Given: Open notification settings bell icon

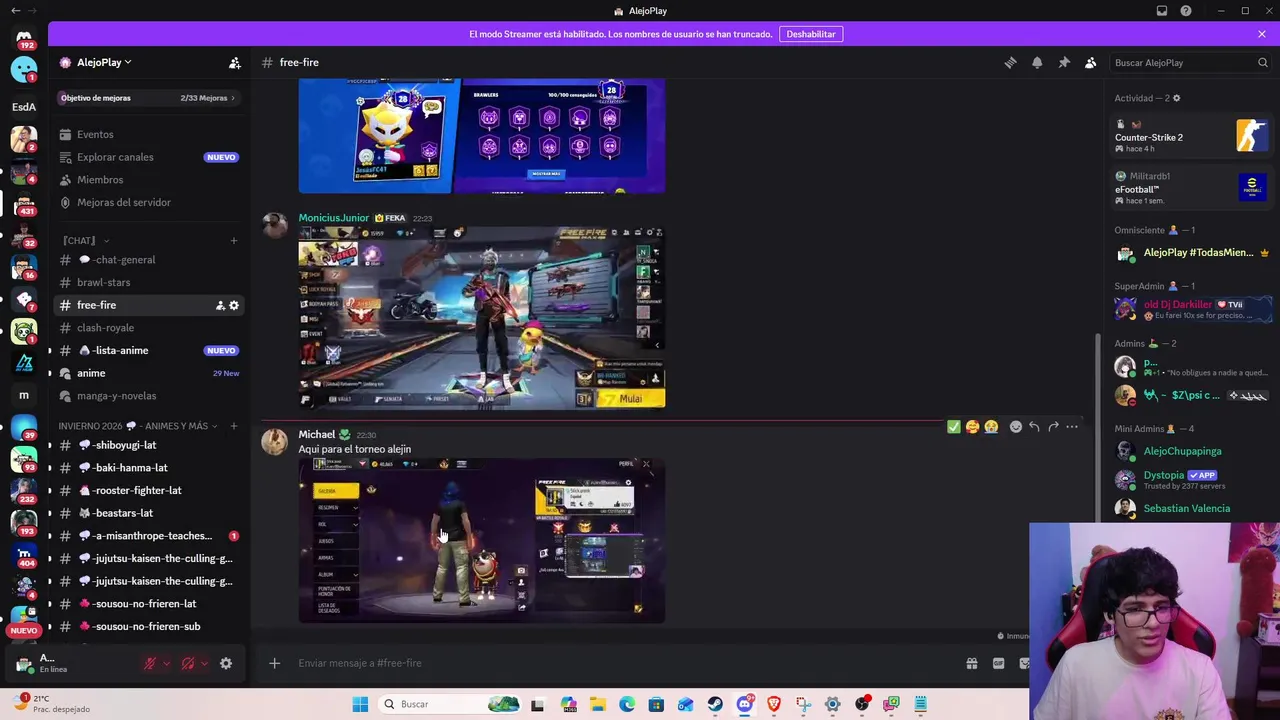Looking at the screenshot, I should [x=1037, y=62].
